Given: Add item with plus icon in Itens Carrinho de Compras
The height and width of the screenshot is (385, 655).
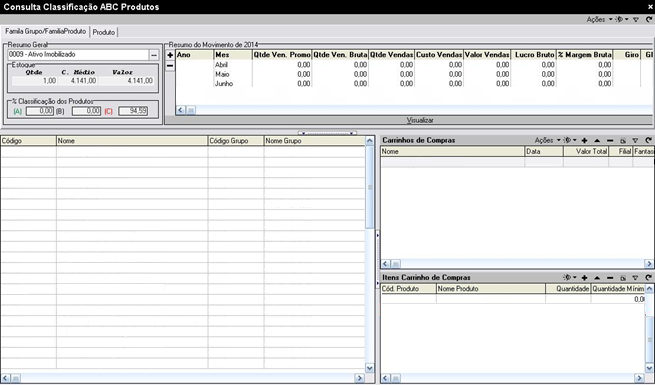Looking at the screenshot, I should pos(584,278).
